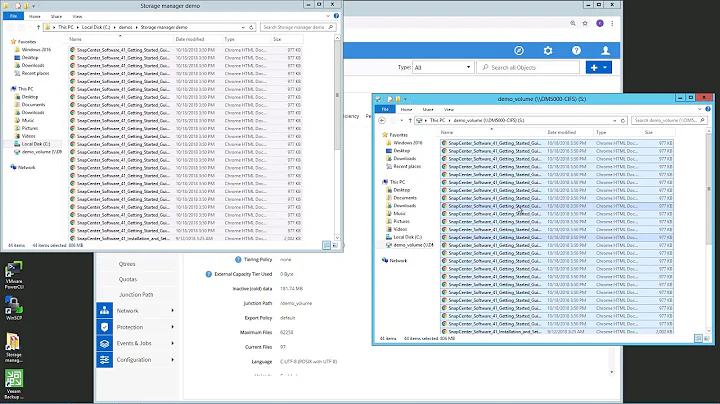Open Home tab in Storage manager demo window
The height and width of the screenshot is (404, 720).
[x=34, y=16]
